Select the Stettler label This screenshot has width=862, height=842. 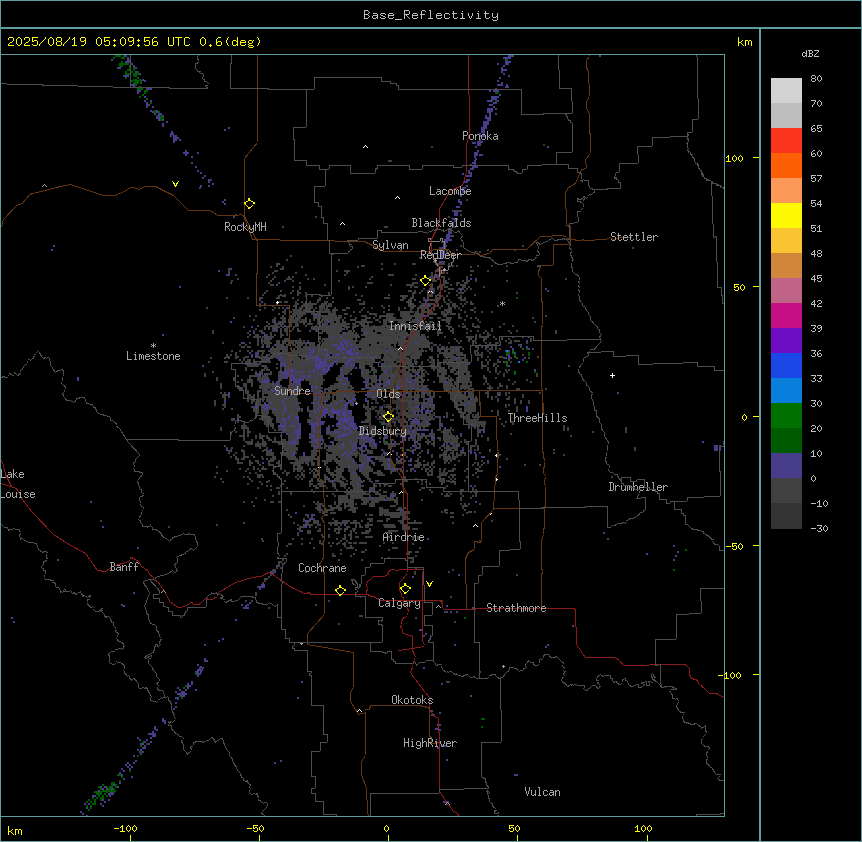634,237
